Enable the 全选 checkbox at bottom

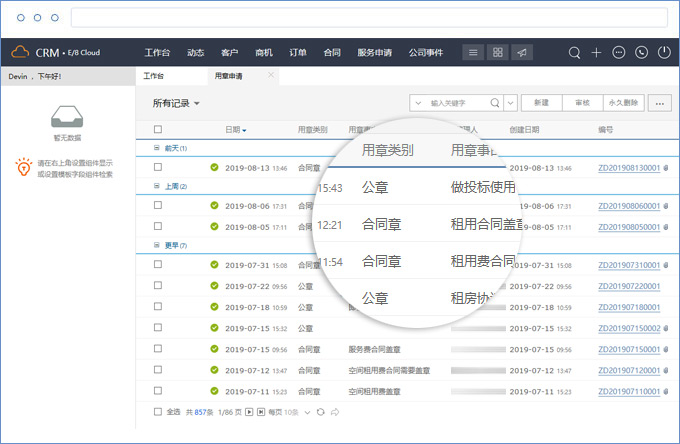click(157, 411)
